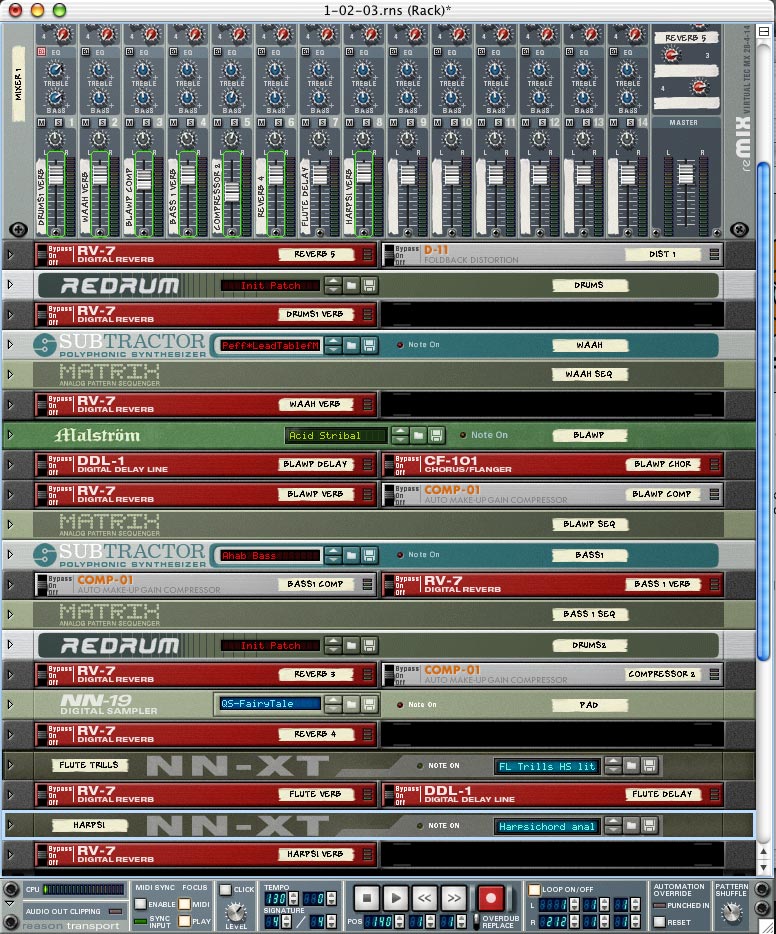Expand the Malström BLAWP device

(10, 435)
